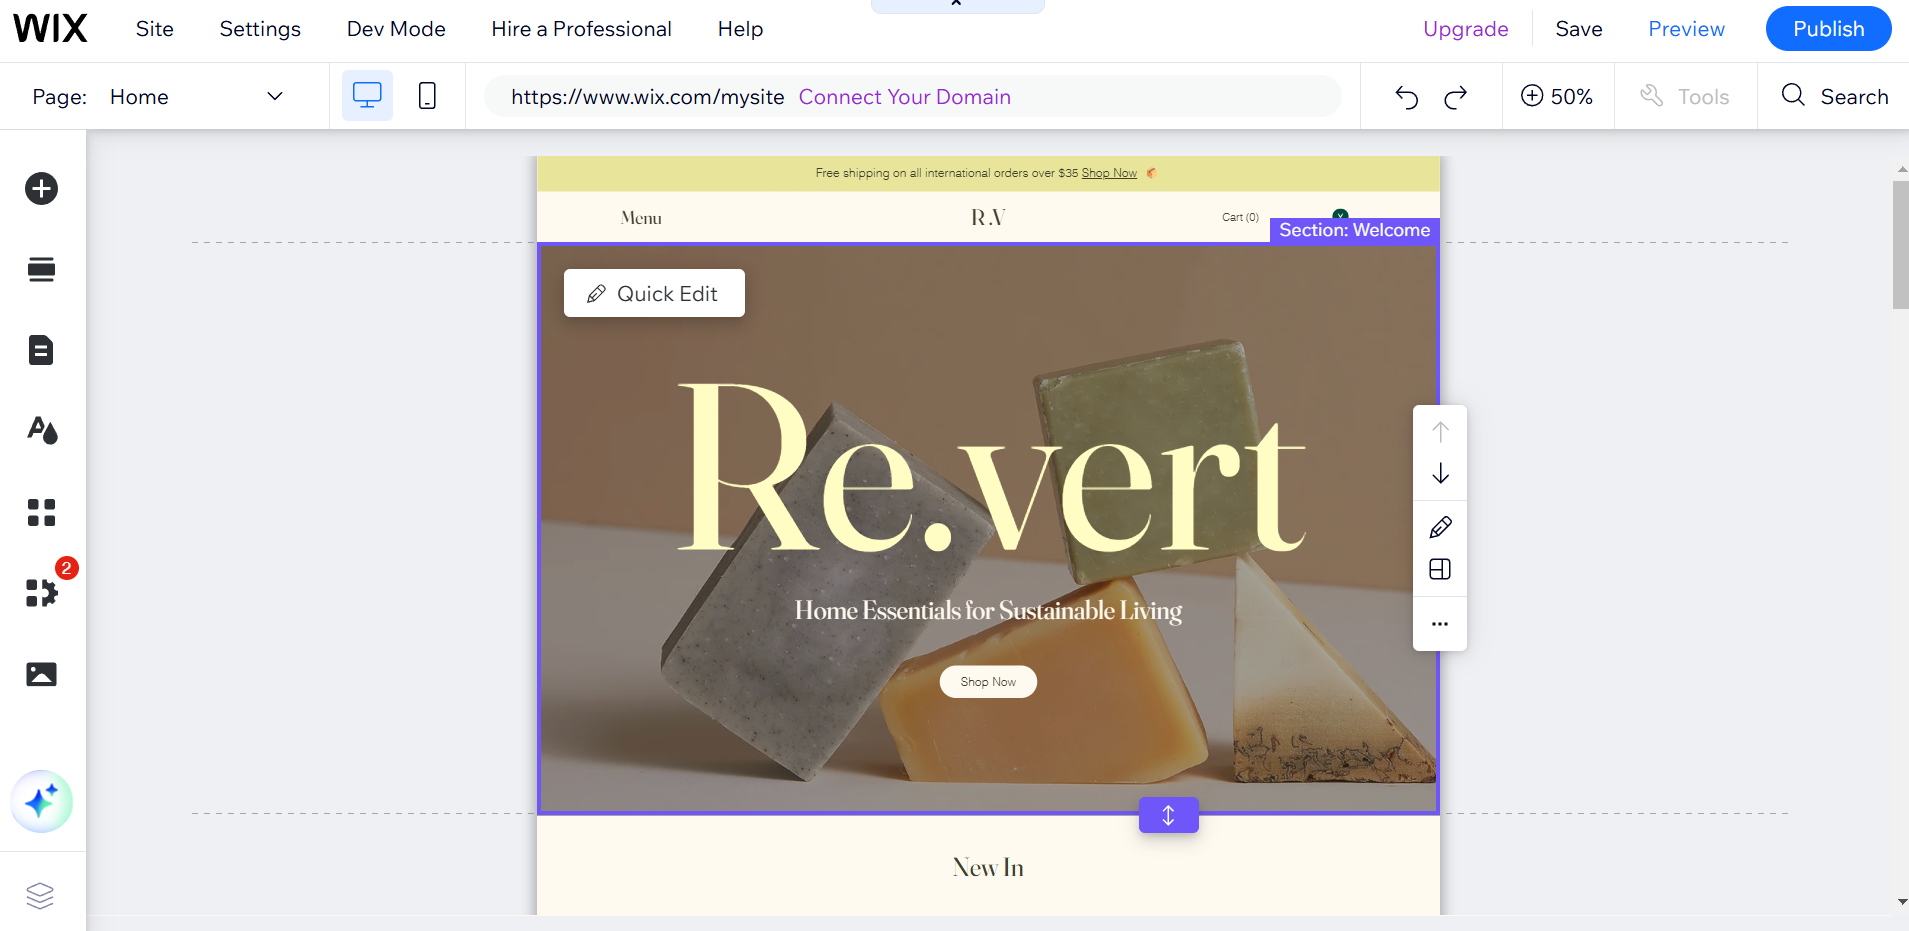The width and height of the screenshot is (1909, 931).
Task: Click the Wix logo
Action: 50,28
